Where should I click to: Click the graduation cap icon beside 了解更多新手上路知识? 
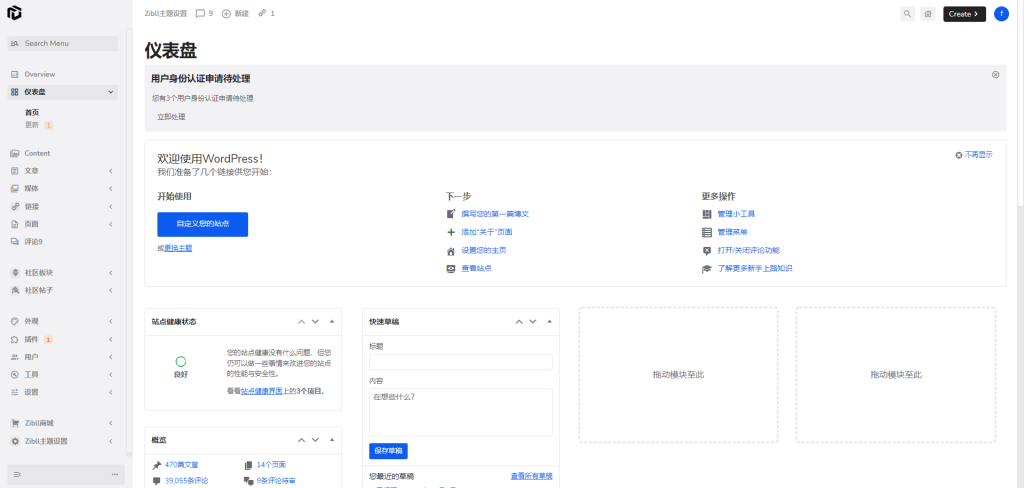point(707,268)
